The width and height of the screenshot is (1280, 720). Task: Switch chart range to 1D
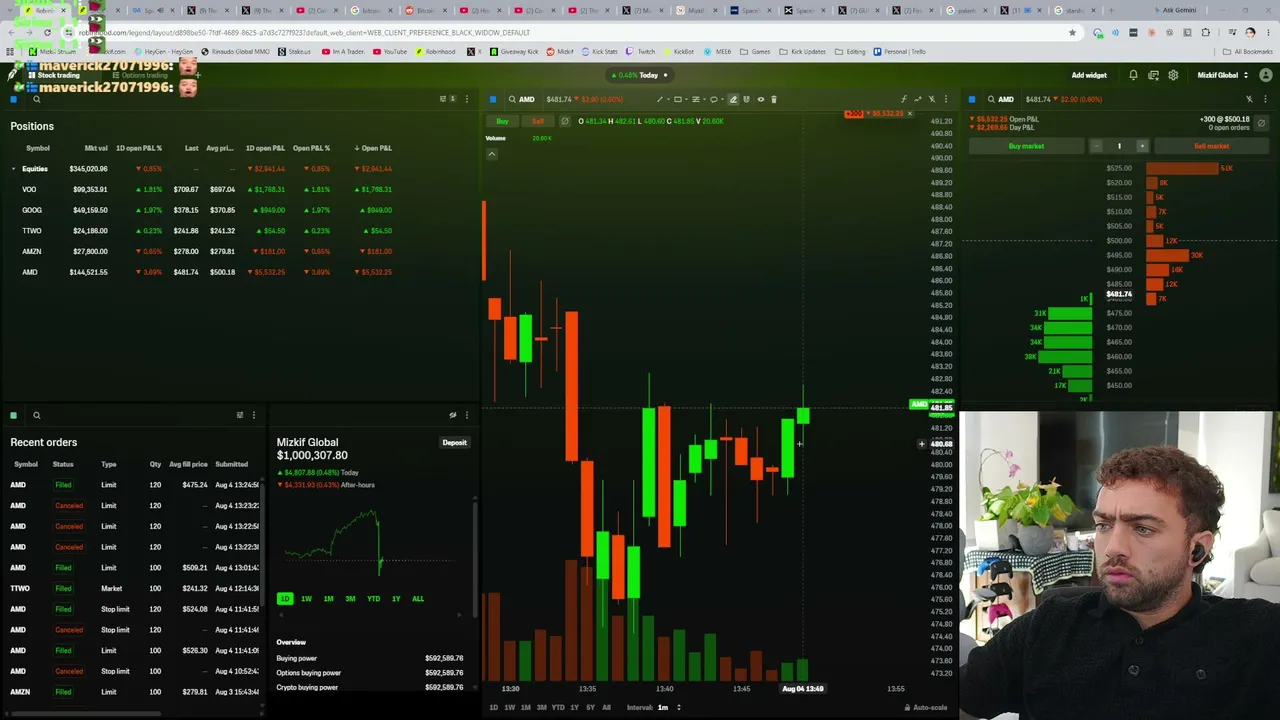click(493, 707)
